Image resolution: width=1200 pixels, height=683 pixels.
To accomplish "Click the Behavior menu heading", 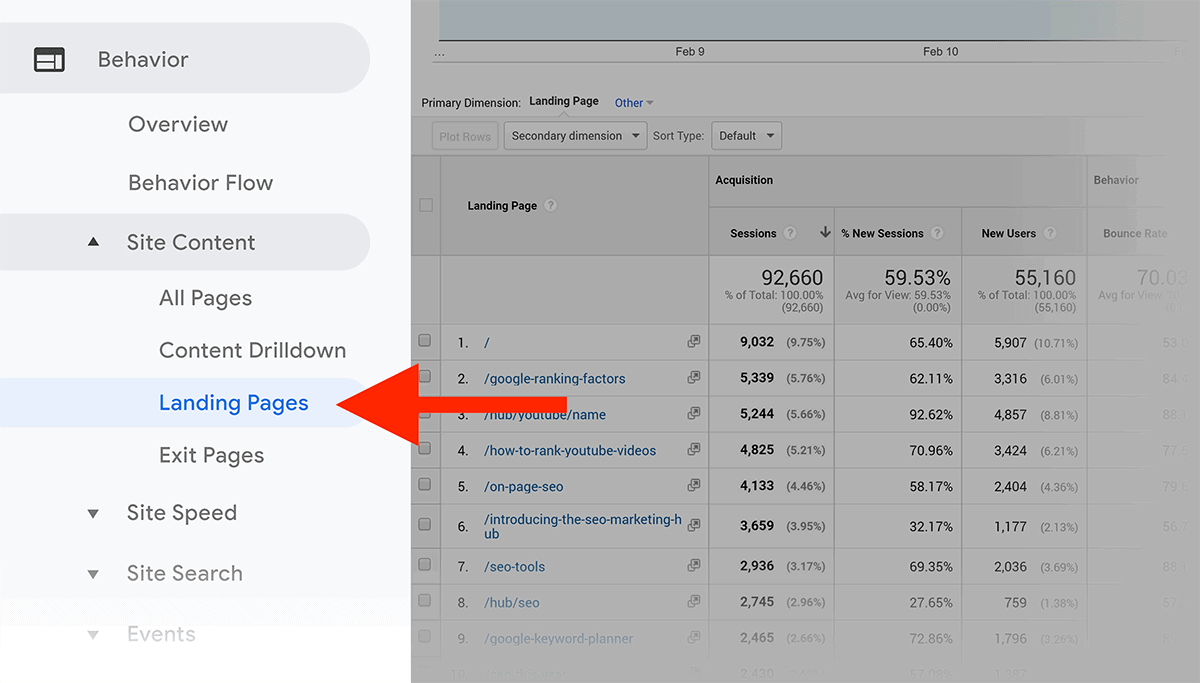I will tap(143, 60).
